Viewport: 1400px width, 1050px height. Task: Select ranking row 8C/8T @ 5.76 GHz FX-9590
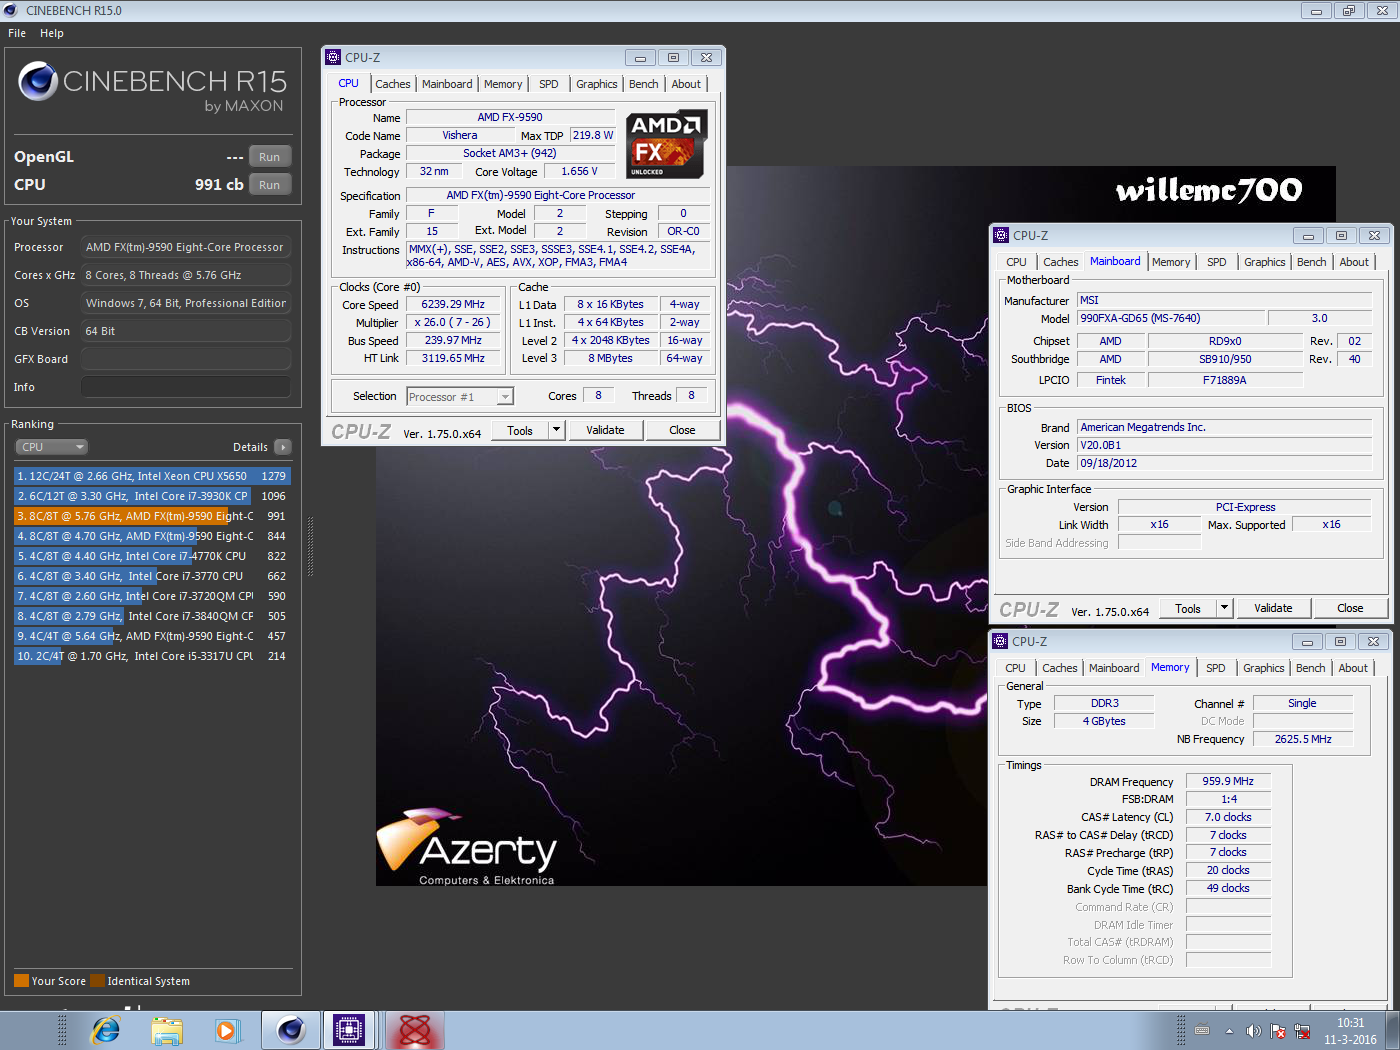click(x=152, y=516)
